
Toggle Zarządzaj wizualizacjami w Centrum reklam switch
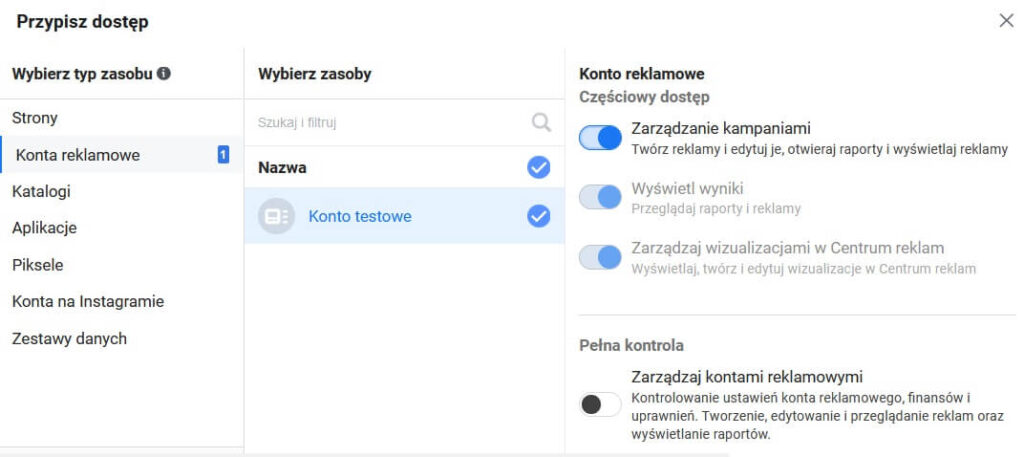coord(600,257)
